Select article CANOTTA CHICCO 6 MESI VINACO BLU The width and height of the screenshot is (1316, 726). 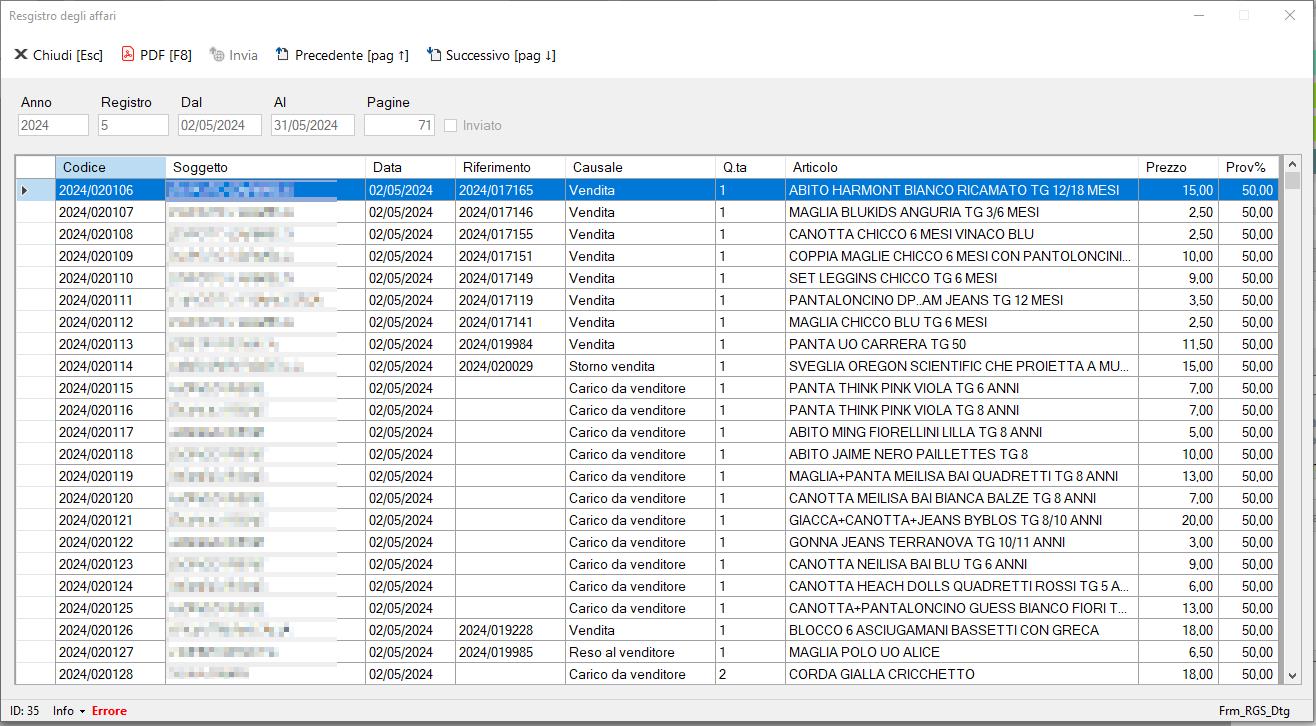(962, 234)
